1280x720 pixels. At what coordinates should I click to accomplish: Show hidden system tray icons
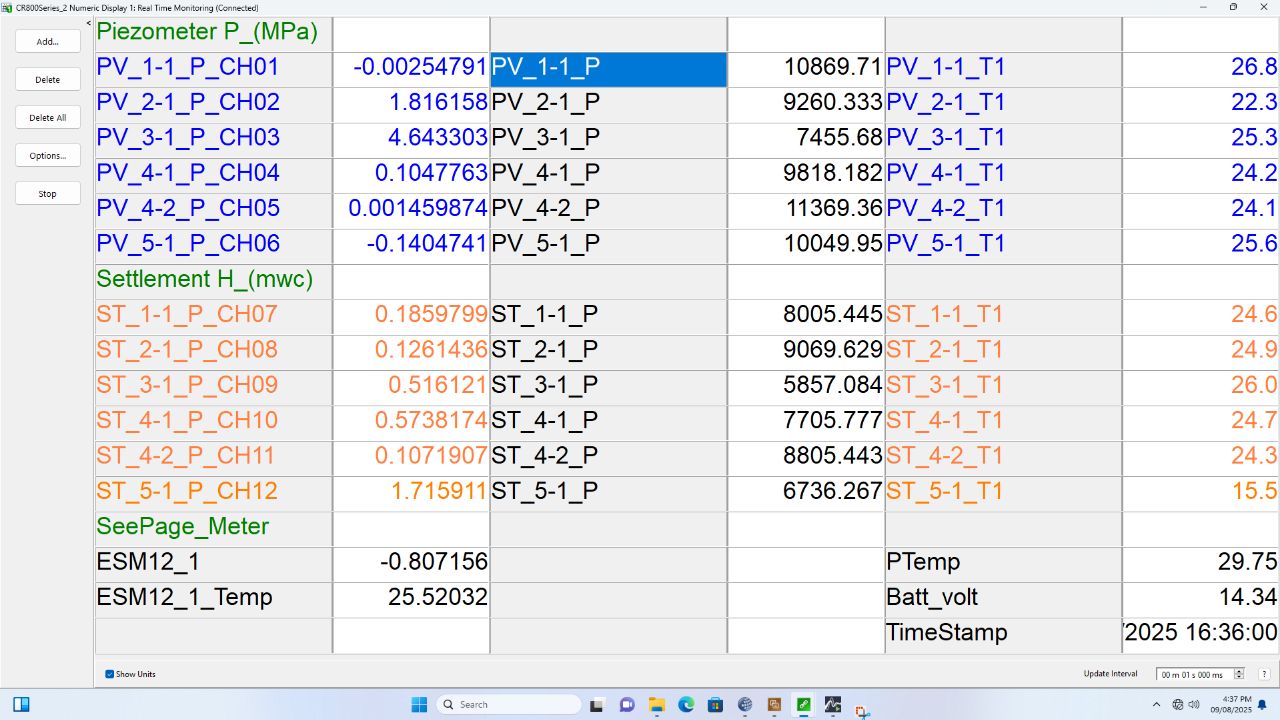[x=1157, y=704]
